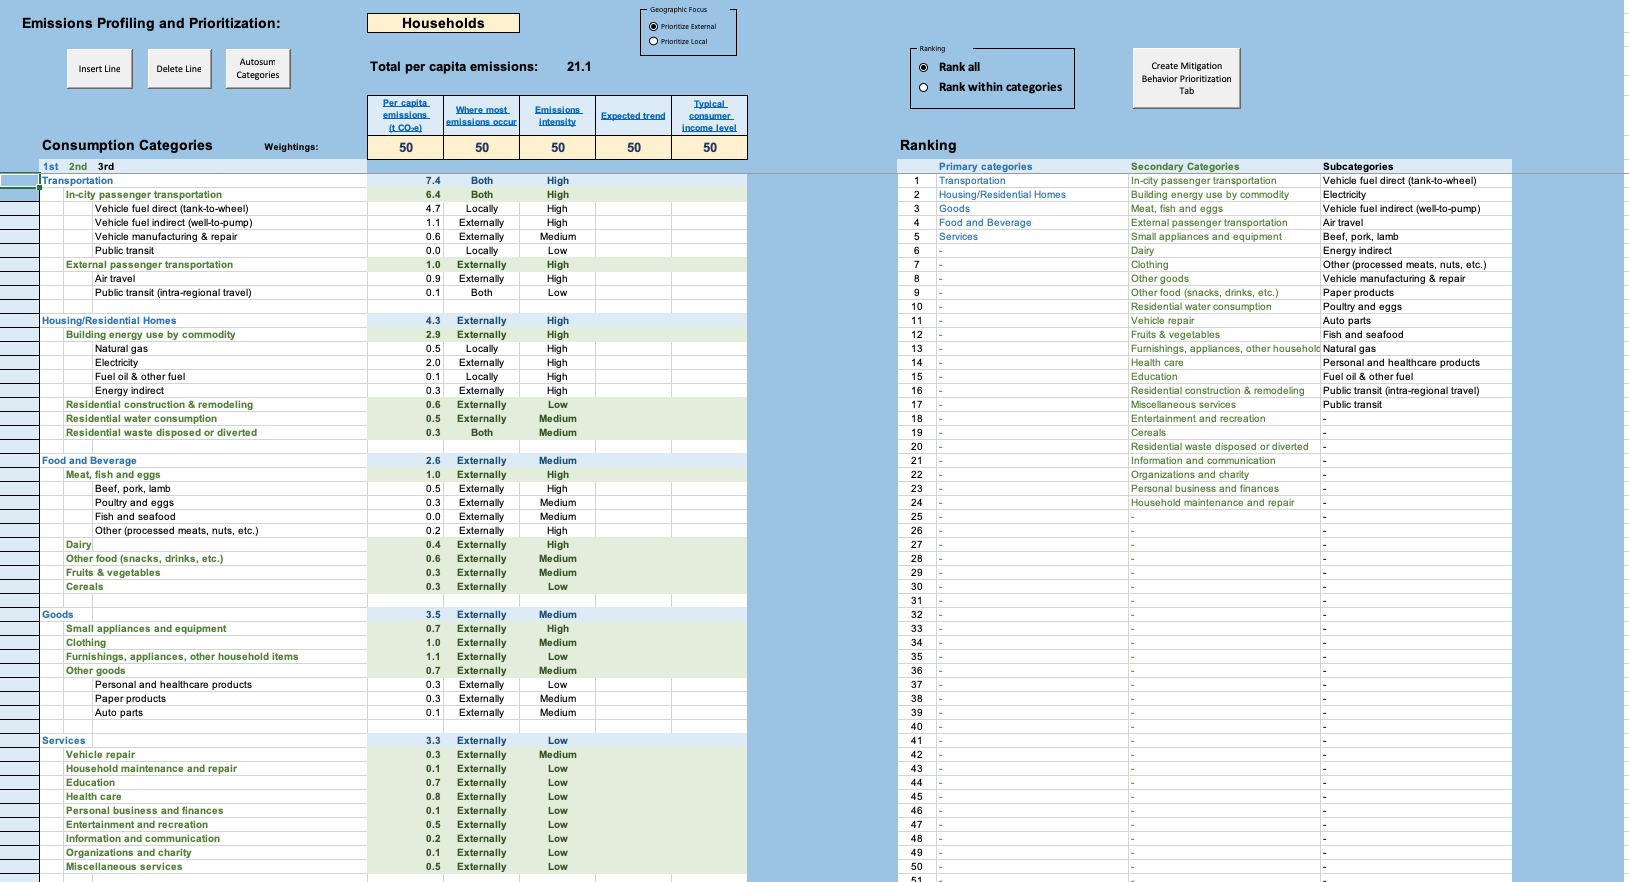Select the Goods primary category row
Screen dimensions: 1629x882
click(x=393, y=615)
